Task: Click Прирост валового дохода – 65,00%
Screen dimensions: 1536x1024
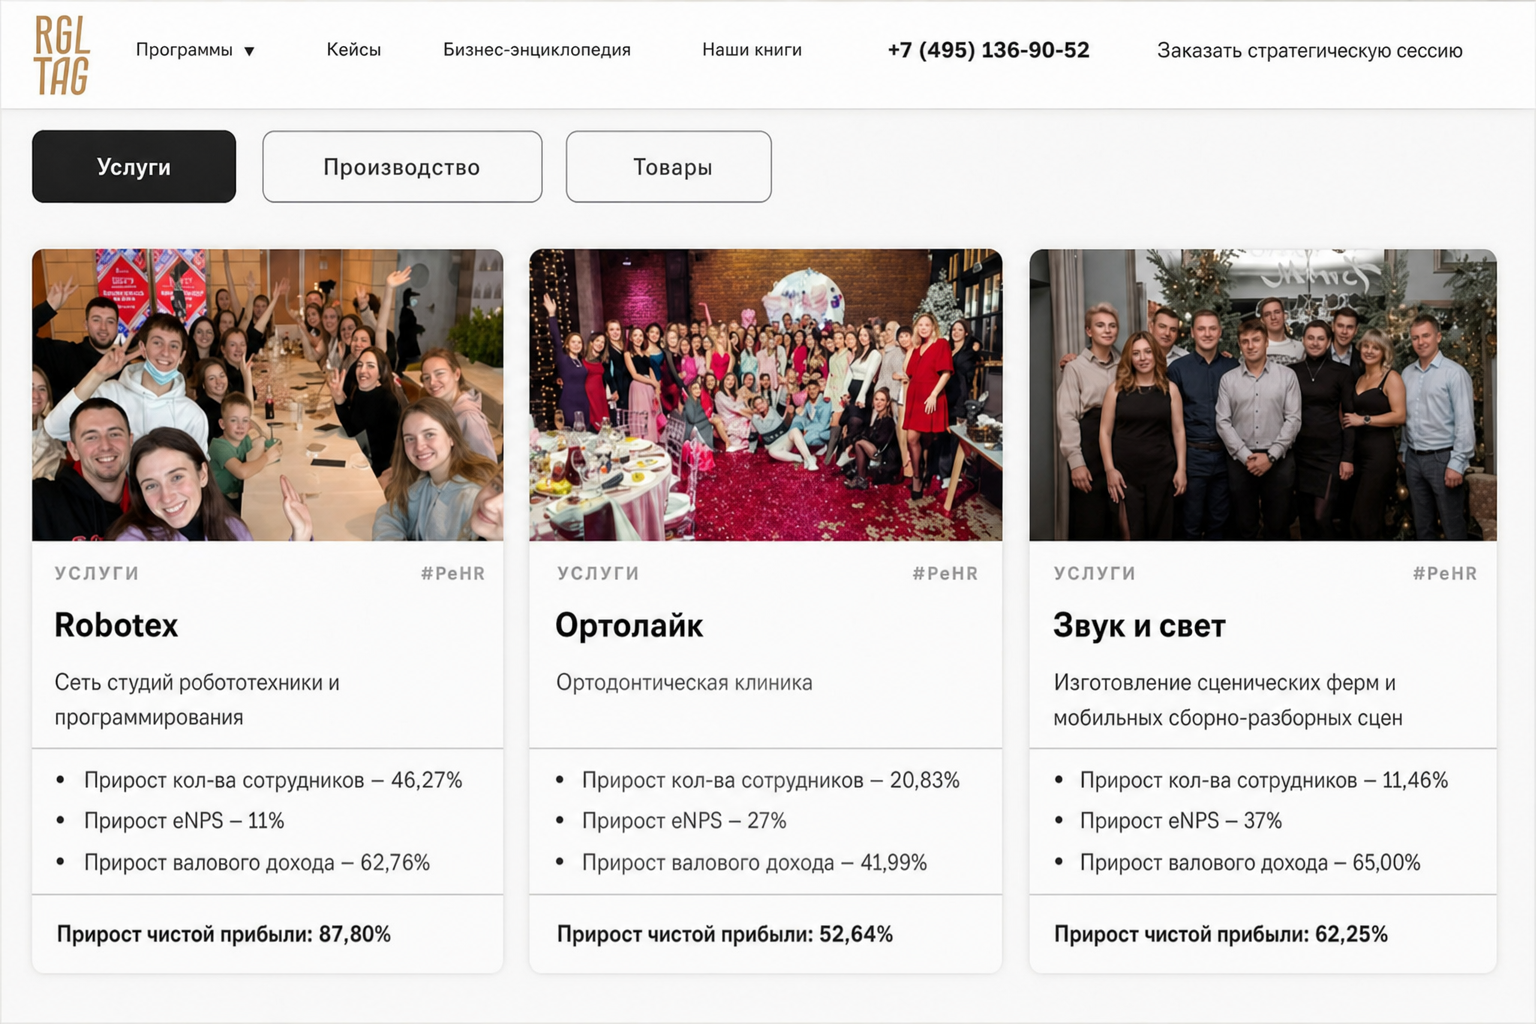Action: click(x=1250, y=863)
